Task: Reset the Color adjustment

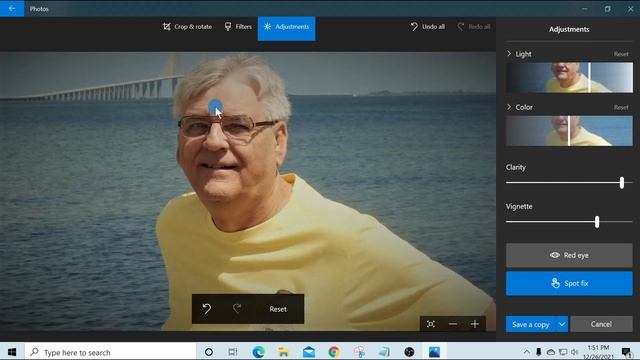Action: [x=621, y=107]
